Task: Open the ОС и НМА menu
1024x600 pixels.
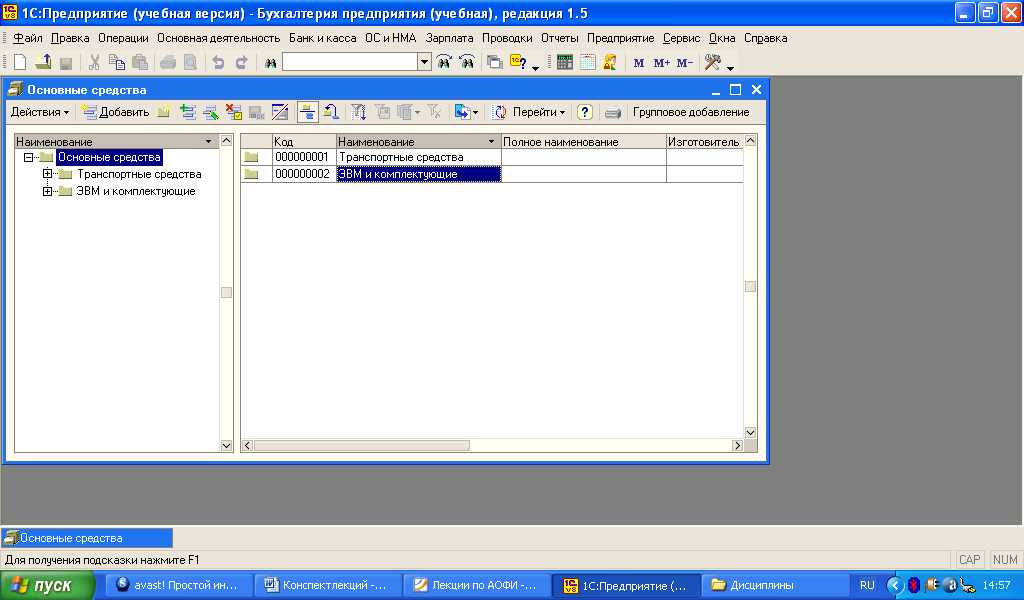Action: (x=391, y=38)
